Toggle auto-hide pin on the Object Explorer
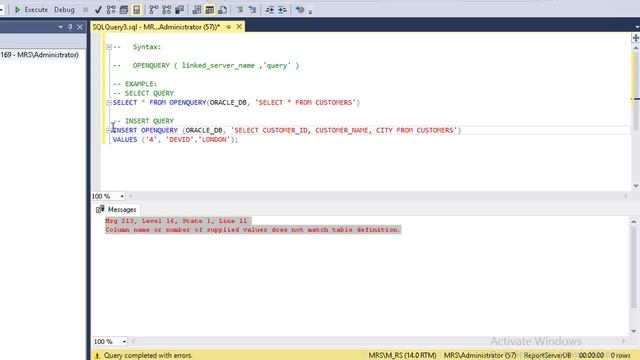The height and width of the screenshot is (360, 640). (70, 27)
